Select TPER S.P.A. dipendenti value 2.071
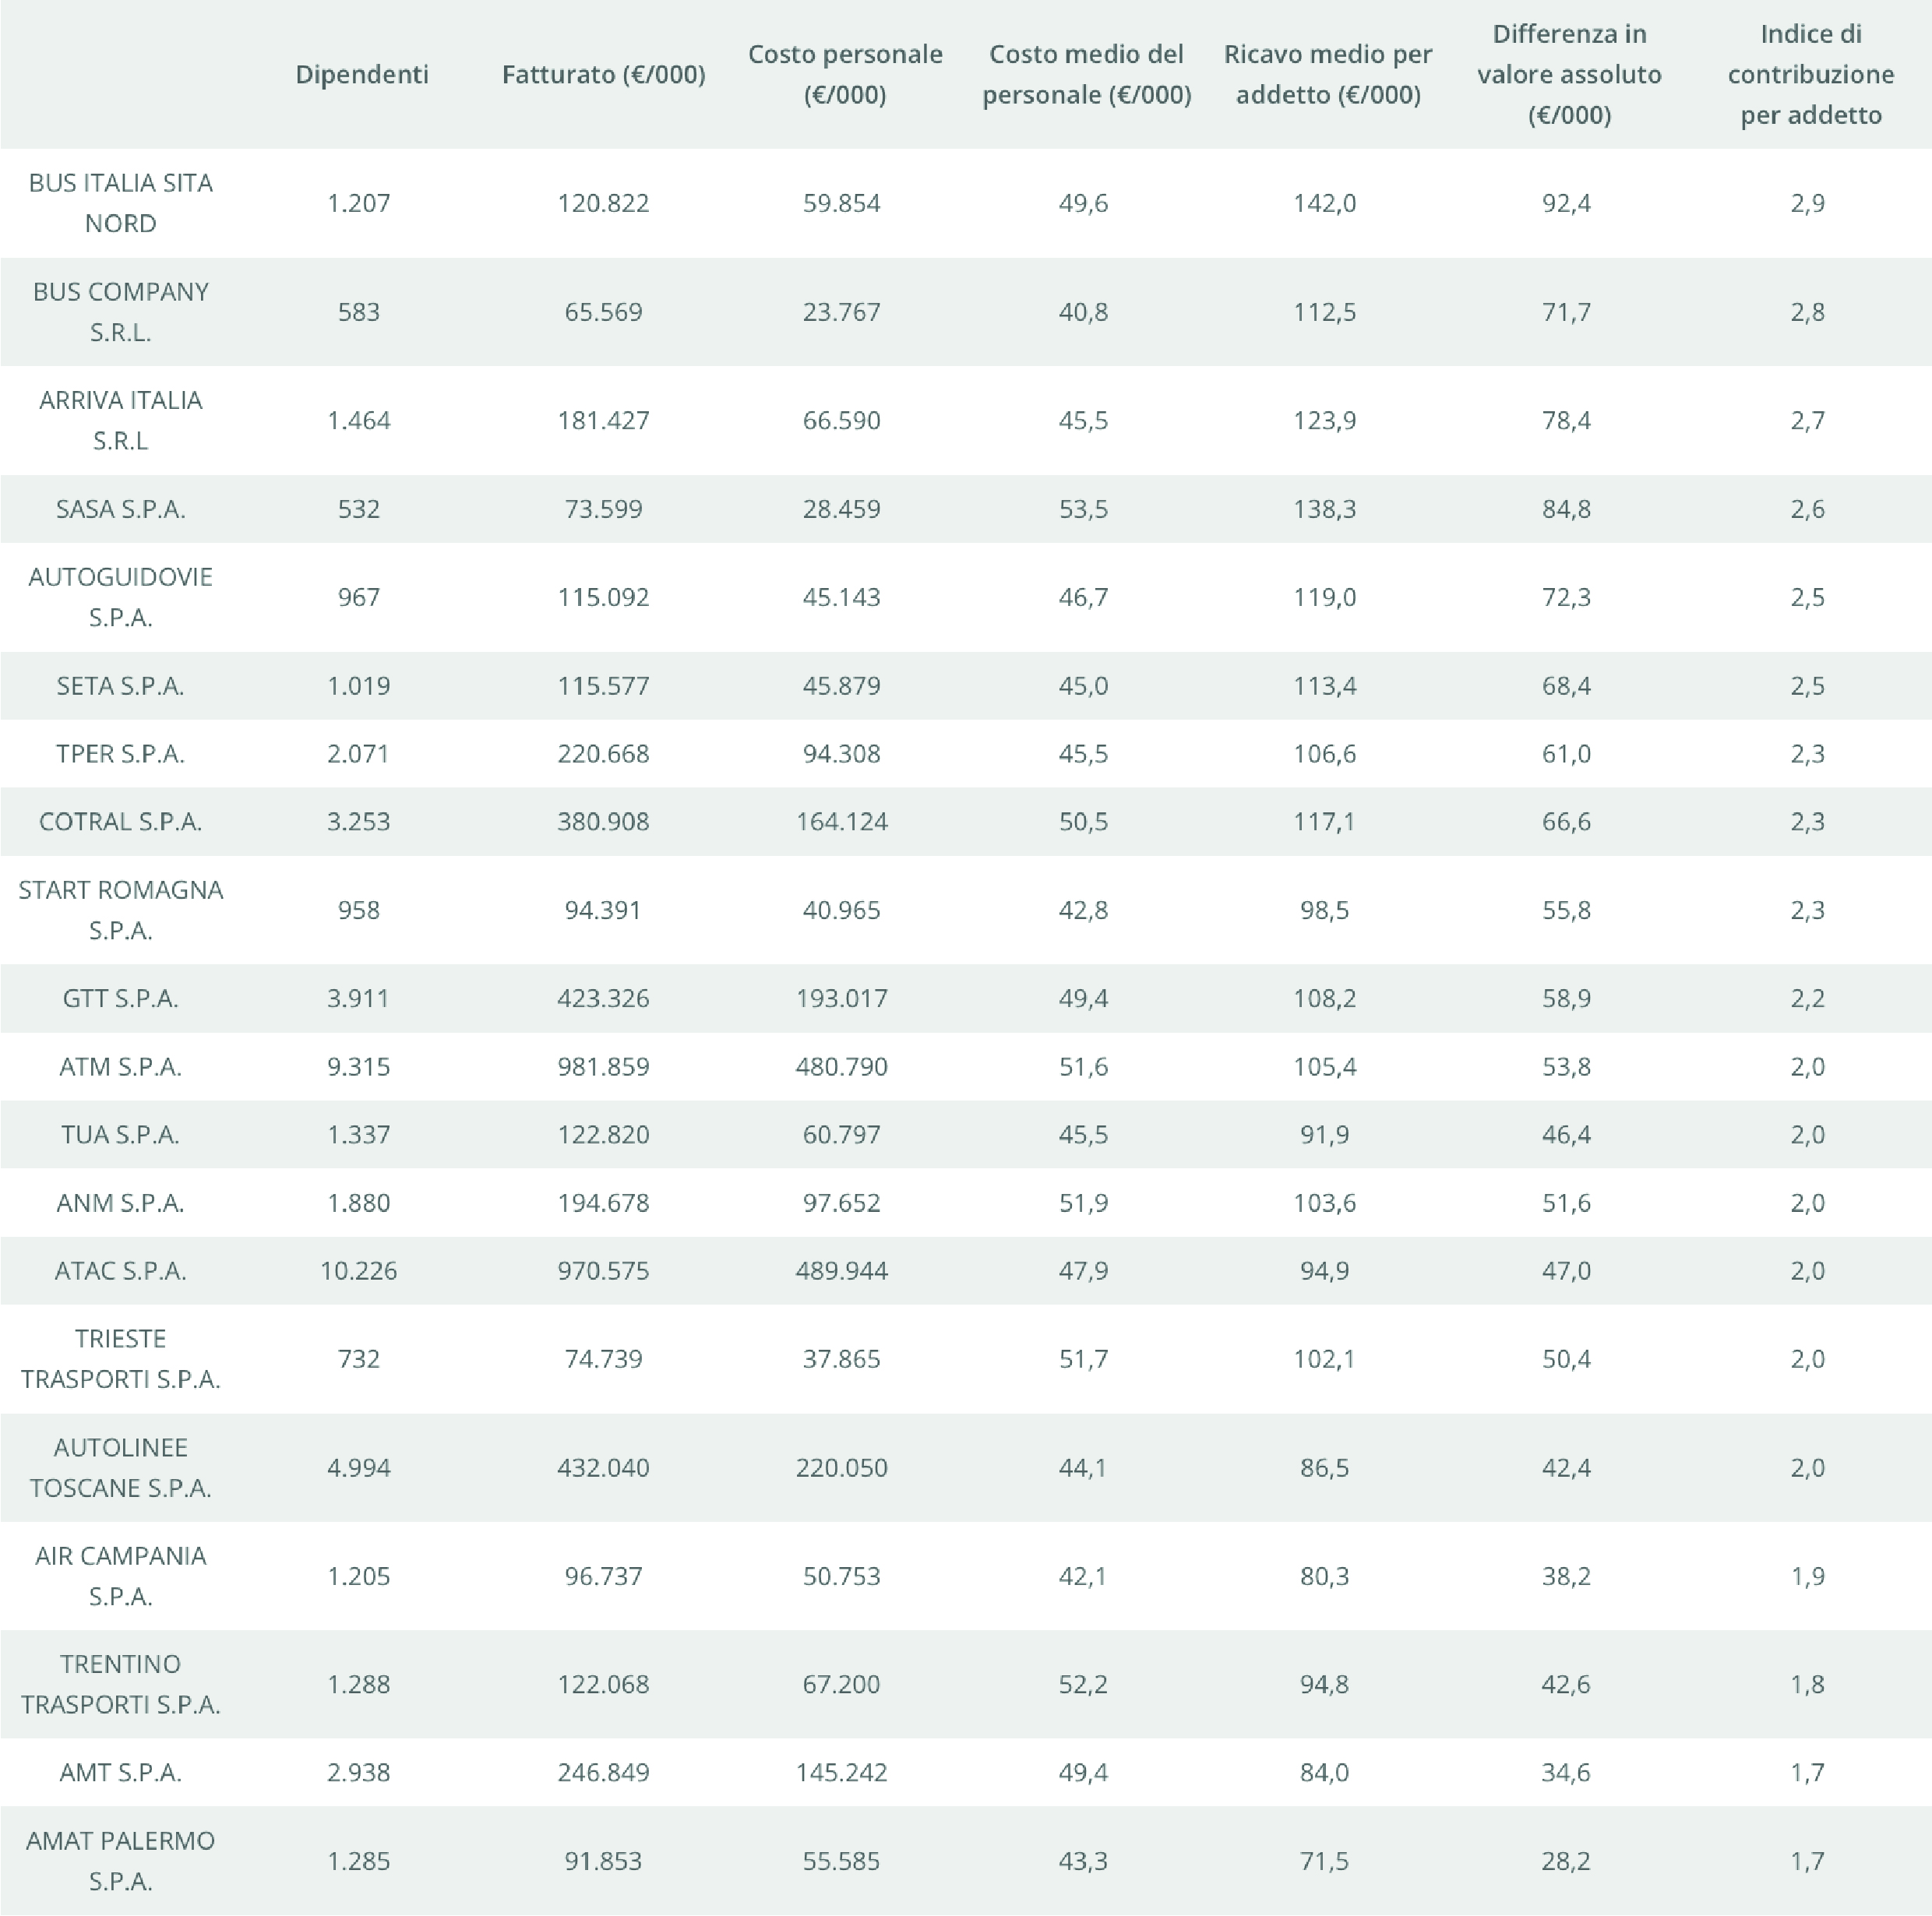This screenshot has height=1916, width=1932. [x=358, y=754]
